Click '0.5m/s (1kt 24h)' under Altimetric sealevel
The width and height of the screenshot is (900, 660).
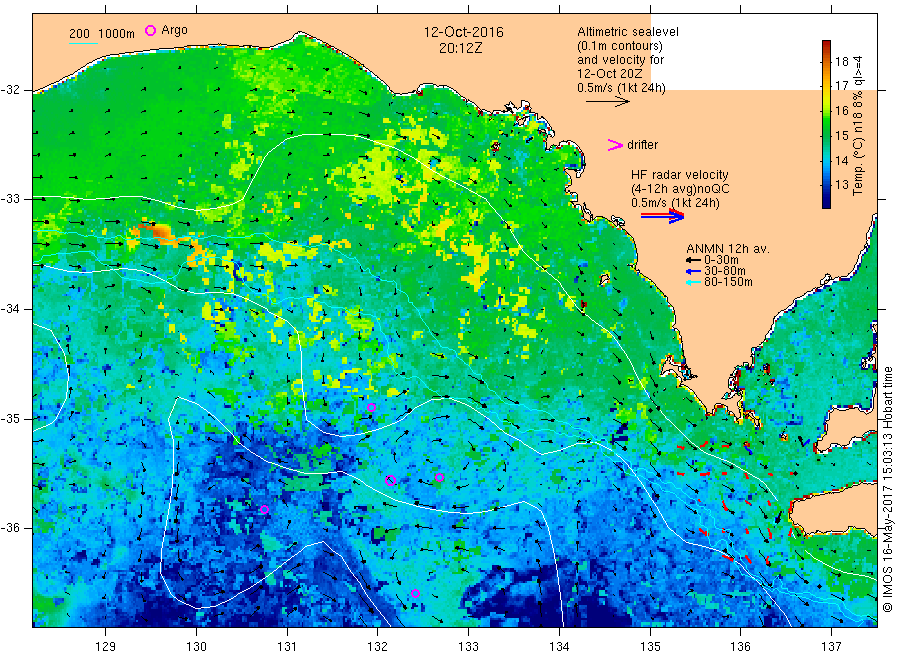[622, 88]
